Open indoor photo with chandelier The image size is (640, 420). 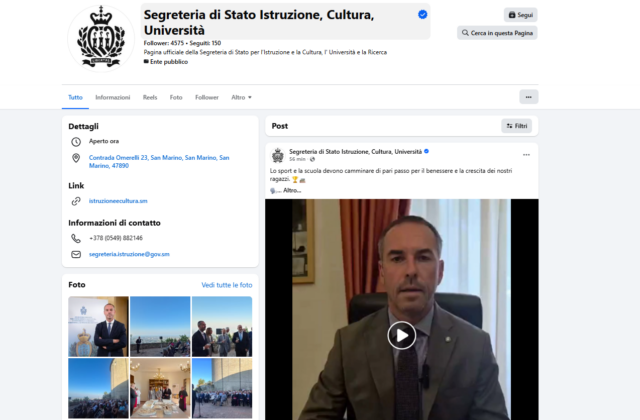[x=160, y=388]
